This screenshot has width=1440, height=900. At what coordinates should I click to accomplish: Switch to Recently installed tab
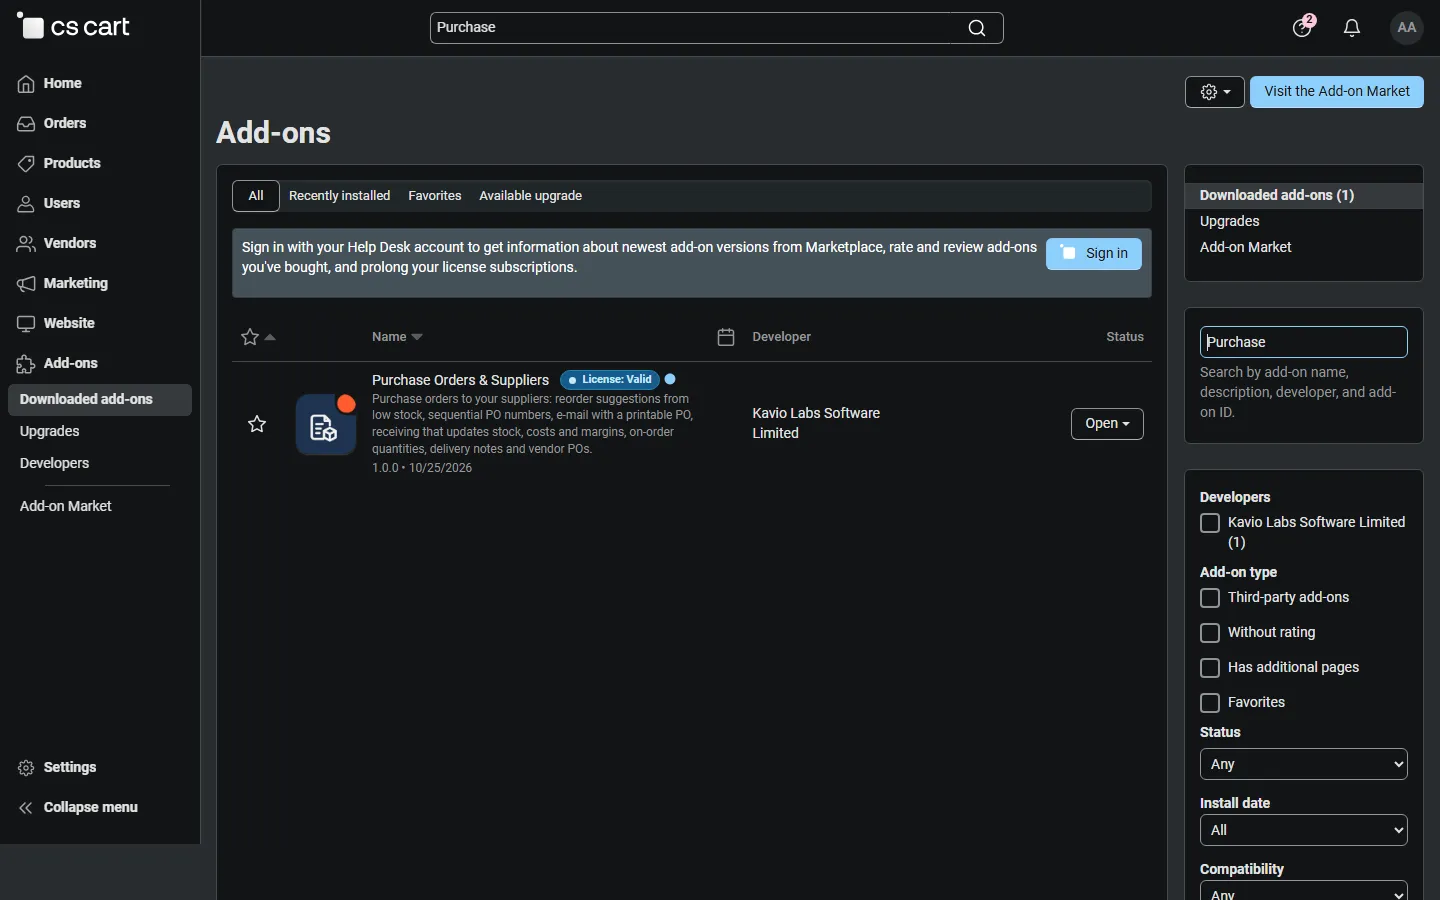click(340, 196)
